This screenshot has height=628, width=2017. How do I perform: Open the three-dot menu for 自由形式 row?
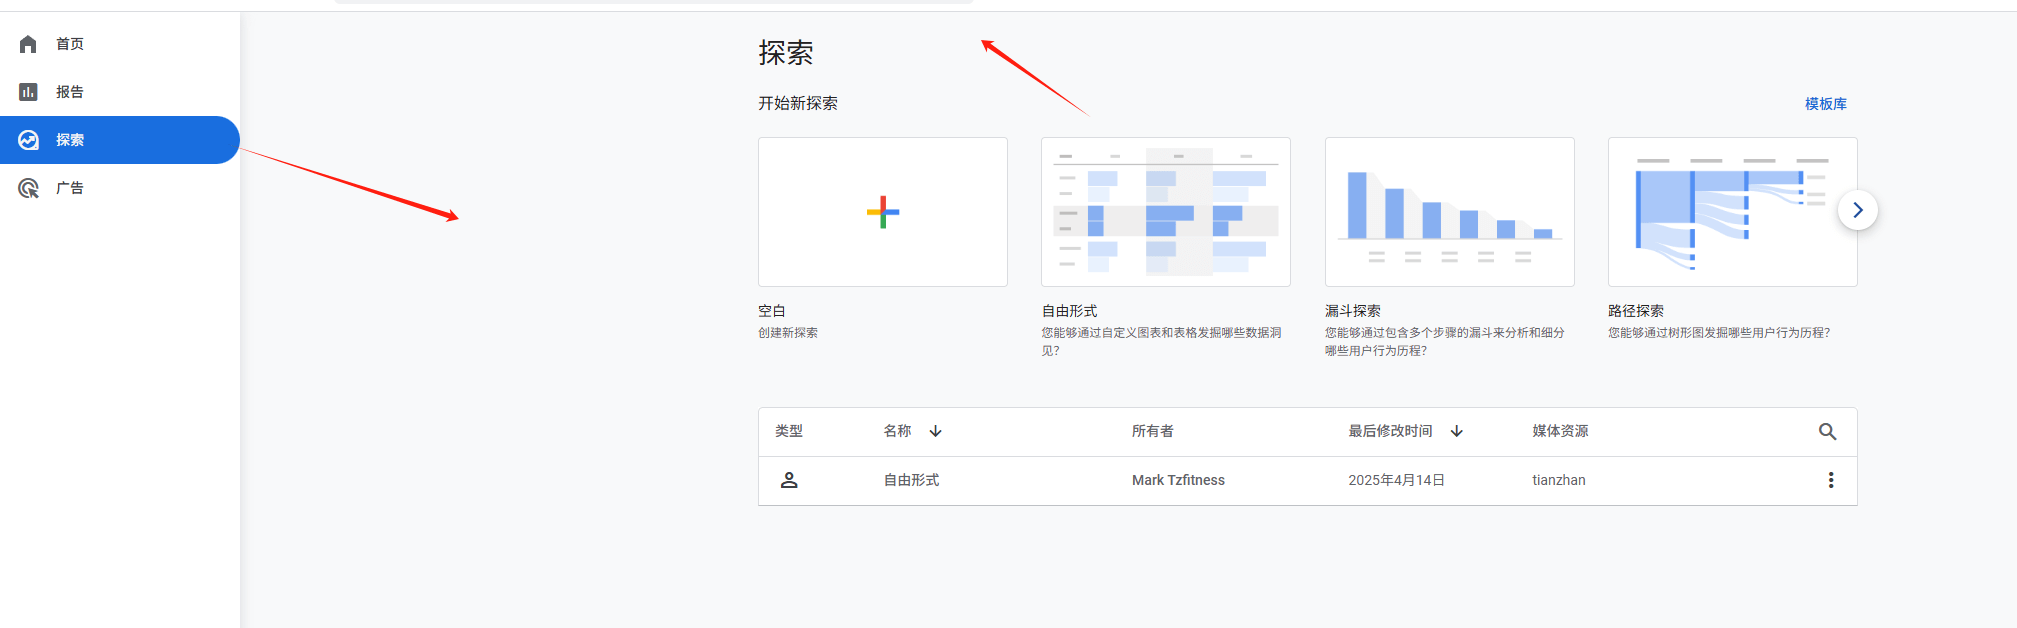[1831, 480]
